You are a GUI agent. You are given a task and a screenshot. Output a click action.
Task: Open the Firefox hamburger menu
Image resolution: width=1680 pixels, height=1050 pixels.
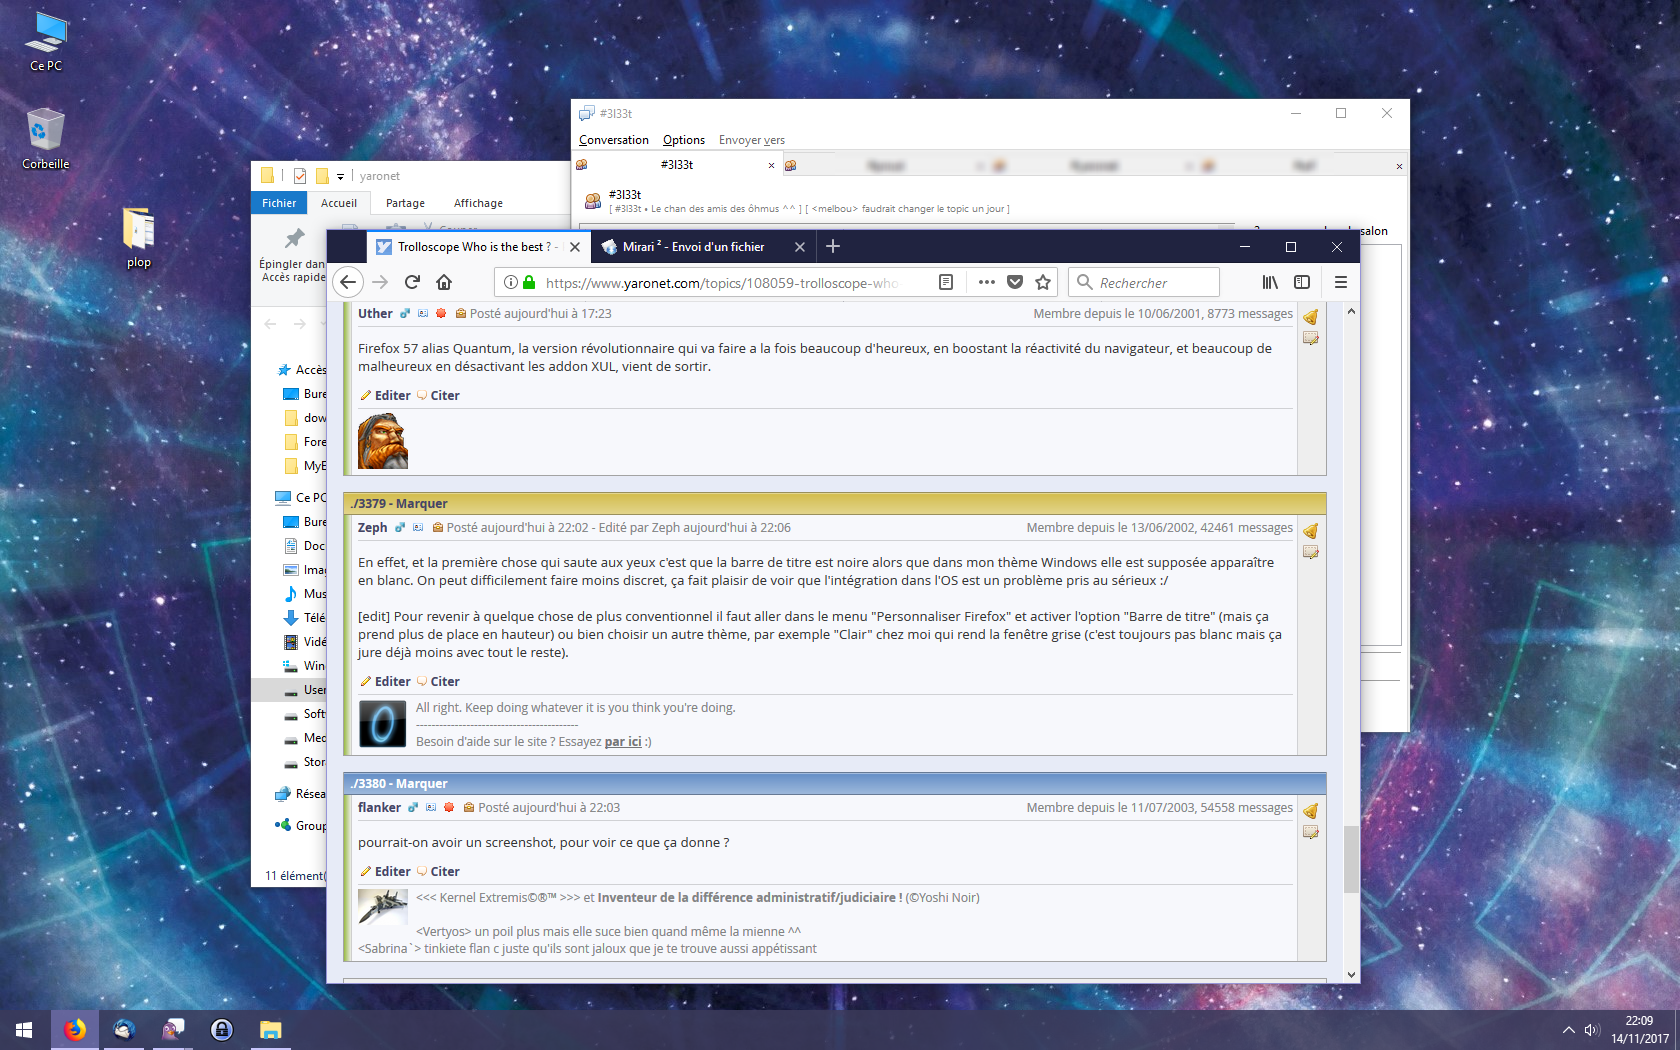pos(1340,282)
